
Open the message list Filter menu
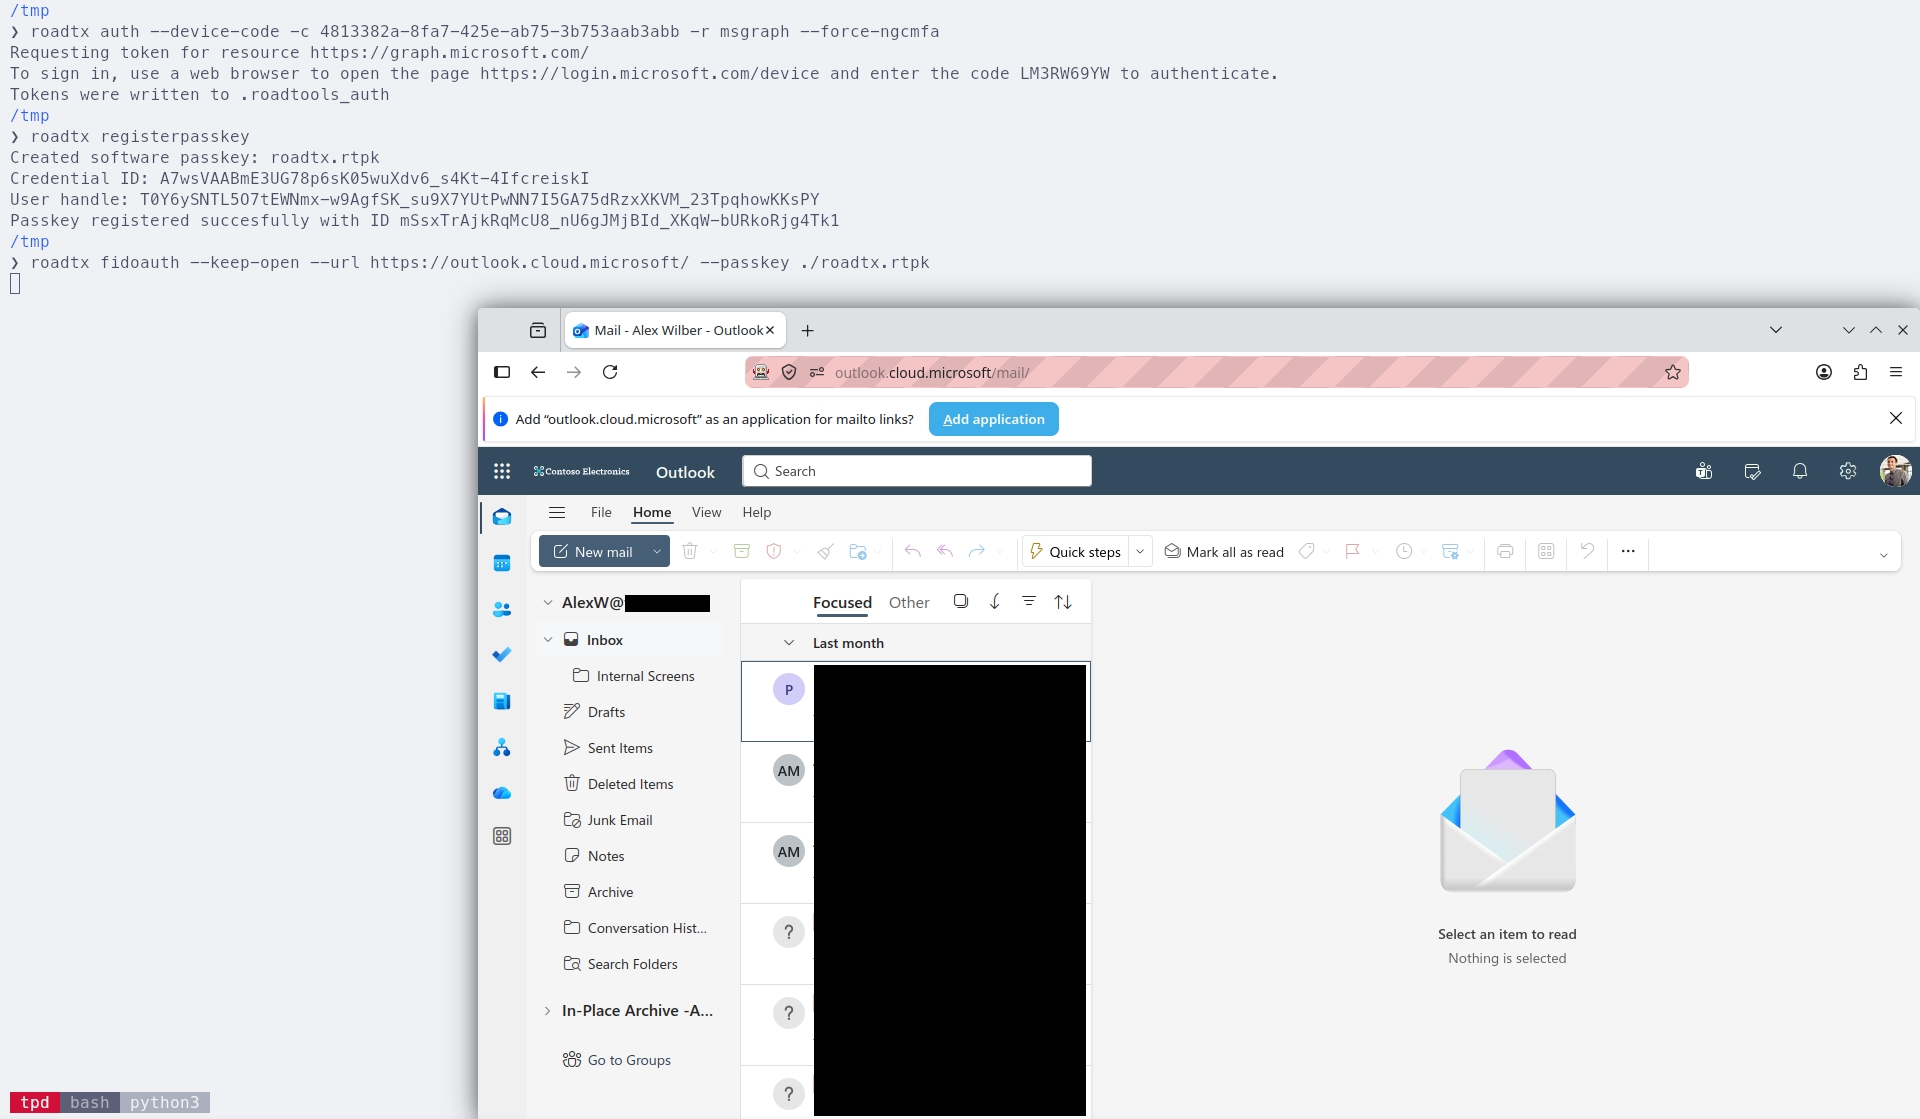1029,601
